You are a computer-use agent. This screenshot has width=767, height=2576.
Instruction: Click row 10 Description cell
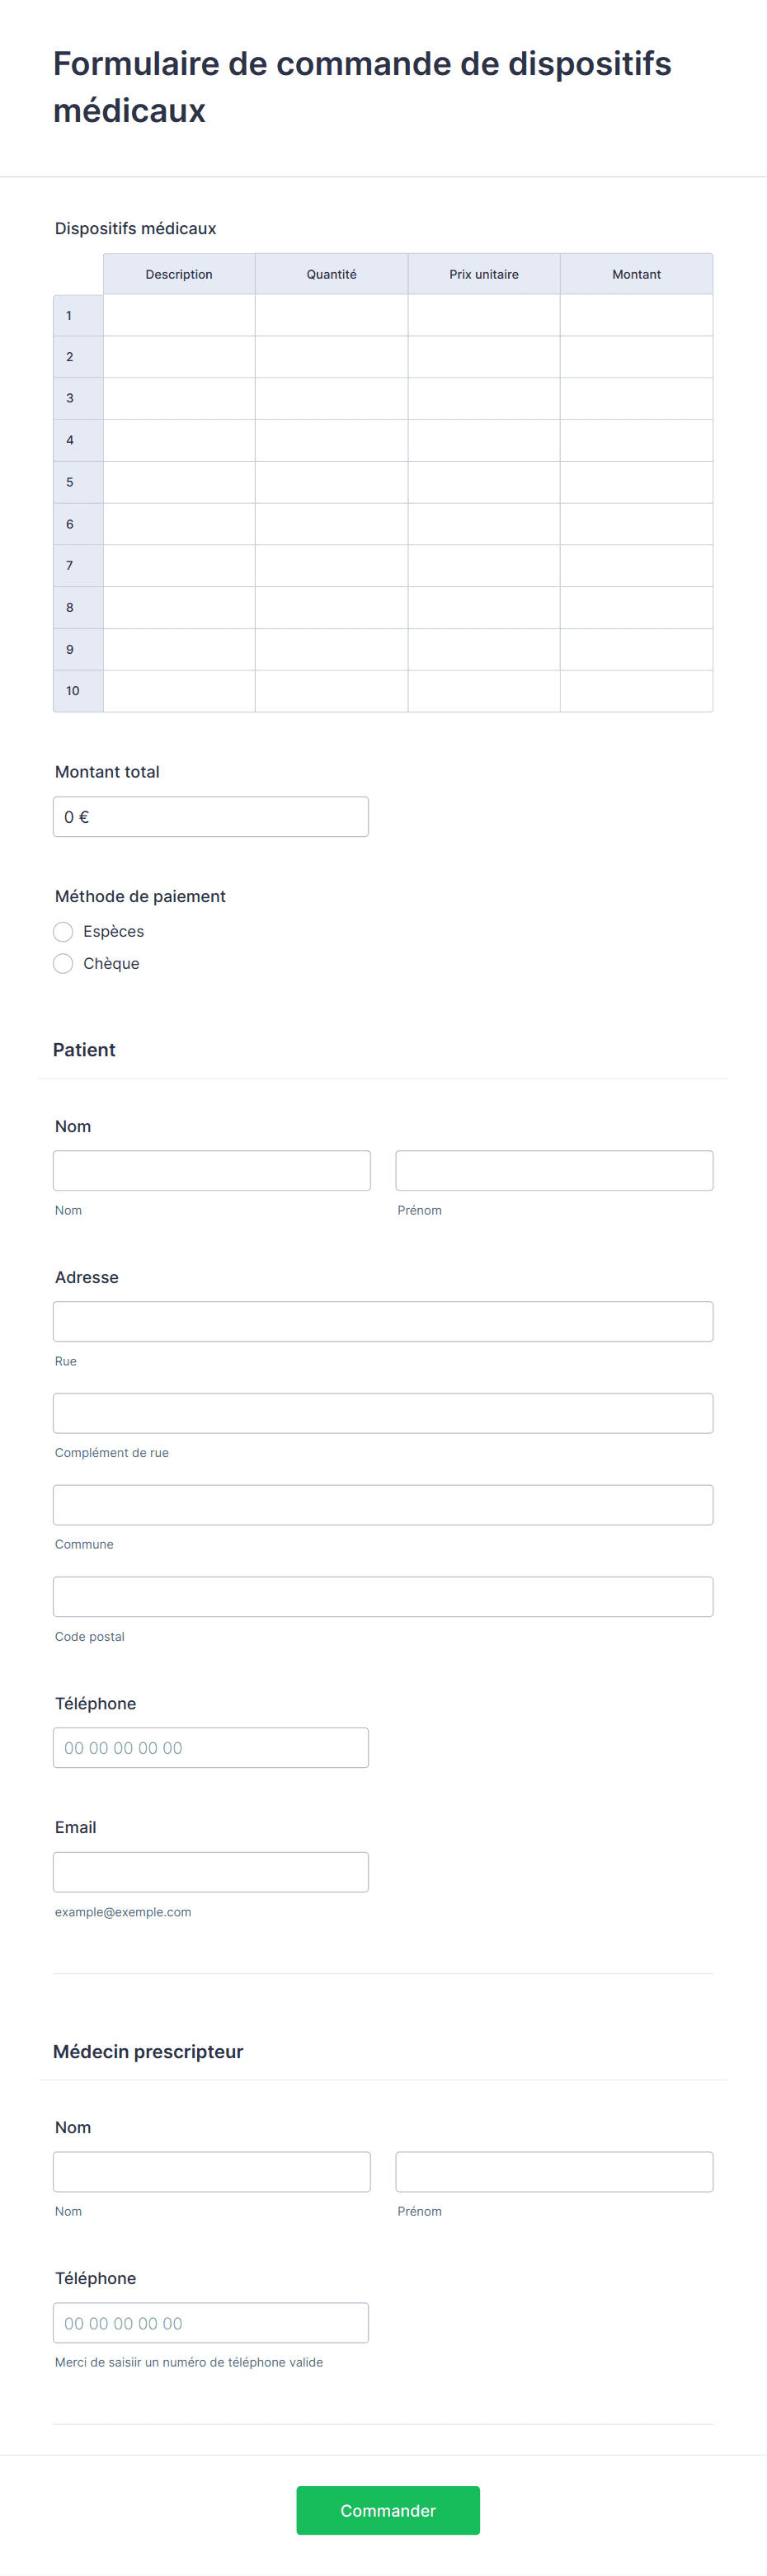tap(179, 691)
